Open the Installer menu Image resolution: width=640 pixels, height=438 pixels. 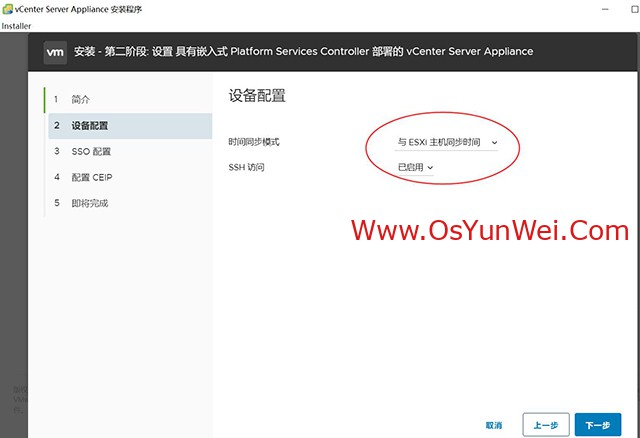coord(16,26)
